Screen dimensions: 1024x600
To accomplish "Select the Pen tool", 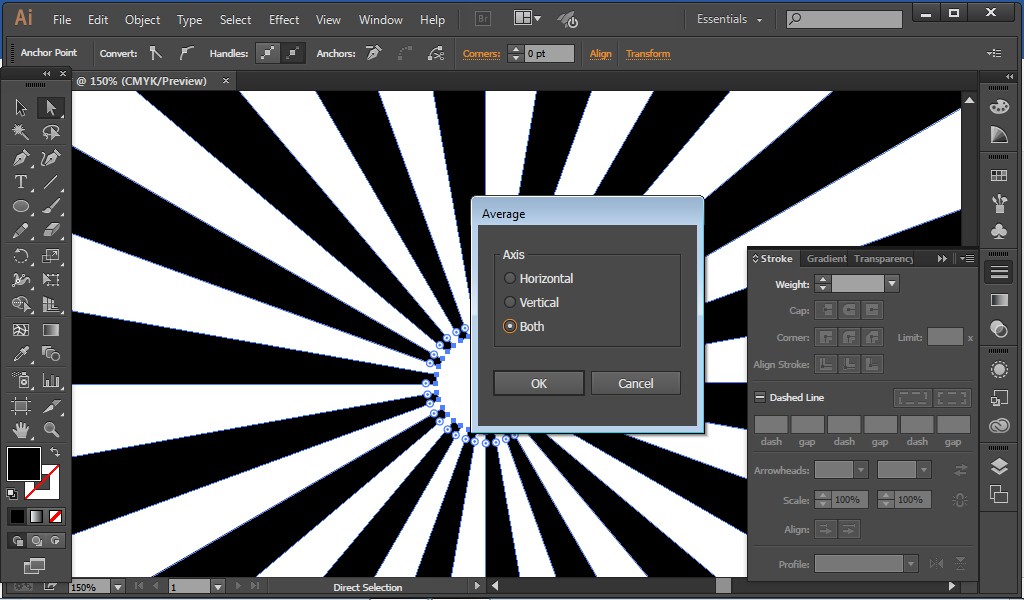I will click(22, 157).
